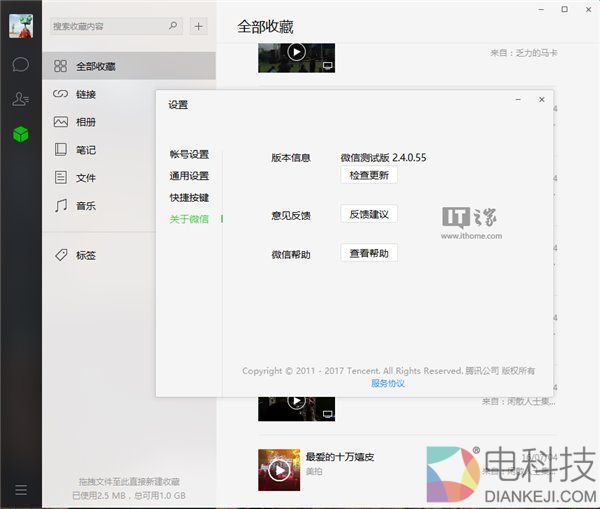
Task: Click the plus button next to search
Action: click(x=199, y=26)
